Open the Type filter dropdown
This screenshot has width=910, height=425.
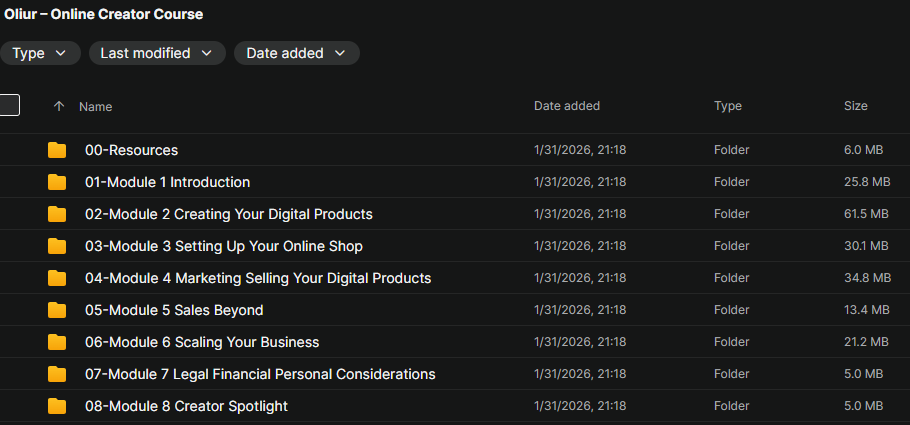tap(40, 53)
